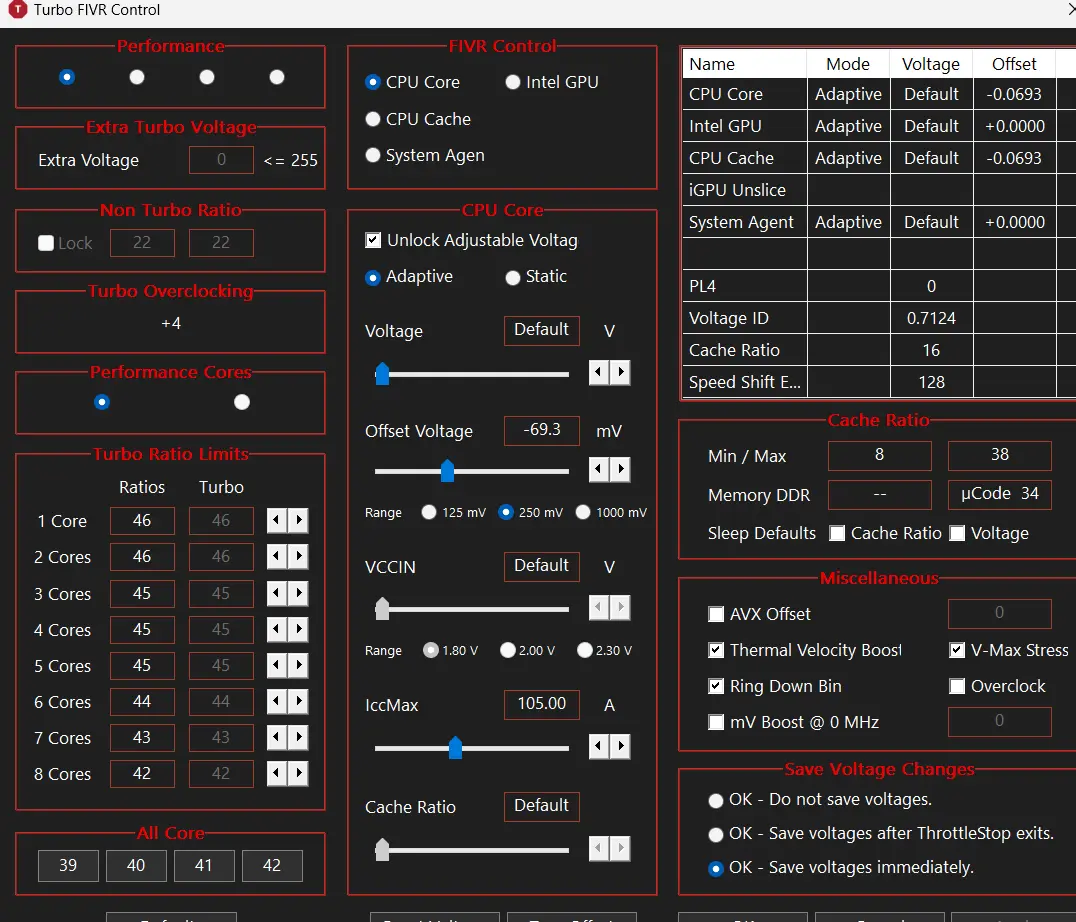Increase Offset Voltage using right arrow button
The width and height of the screenshot is (1076, 922).
pyautogui.click(x=620, y=469)
